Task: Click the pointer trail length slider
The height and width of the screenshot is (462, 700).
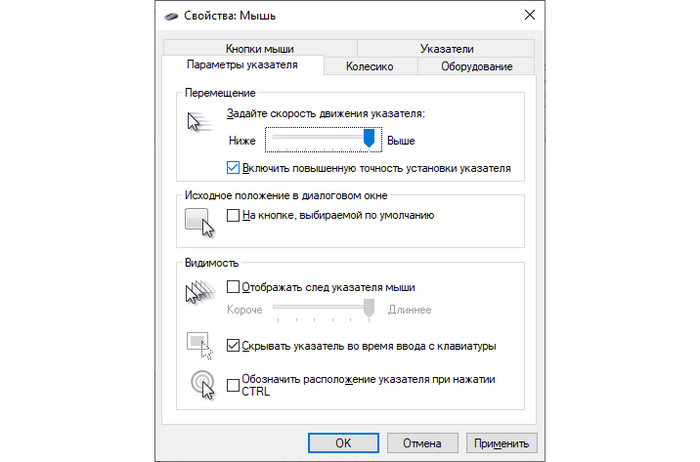Action: (323, 310)
